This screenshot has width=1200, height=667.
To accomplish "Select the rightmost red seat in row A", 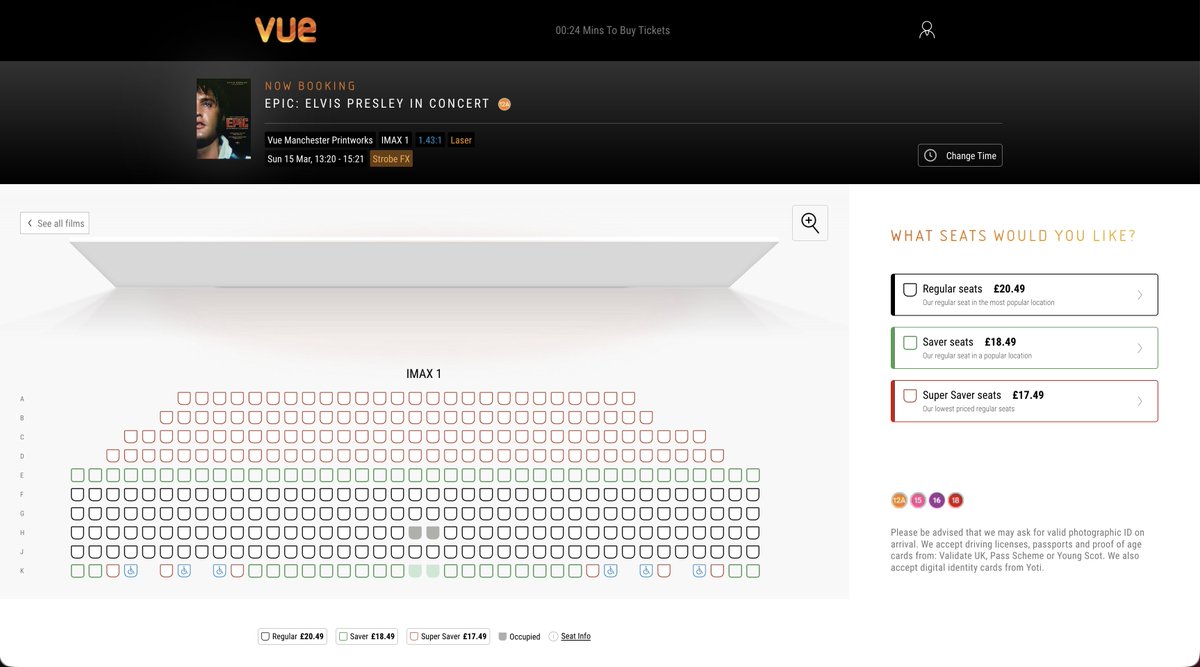I will (x=628, y=398).
